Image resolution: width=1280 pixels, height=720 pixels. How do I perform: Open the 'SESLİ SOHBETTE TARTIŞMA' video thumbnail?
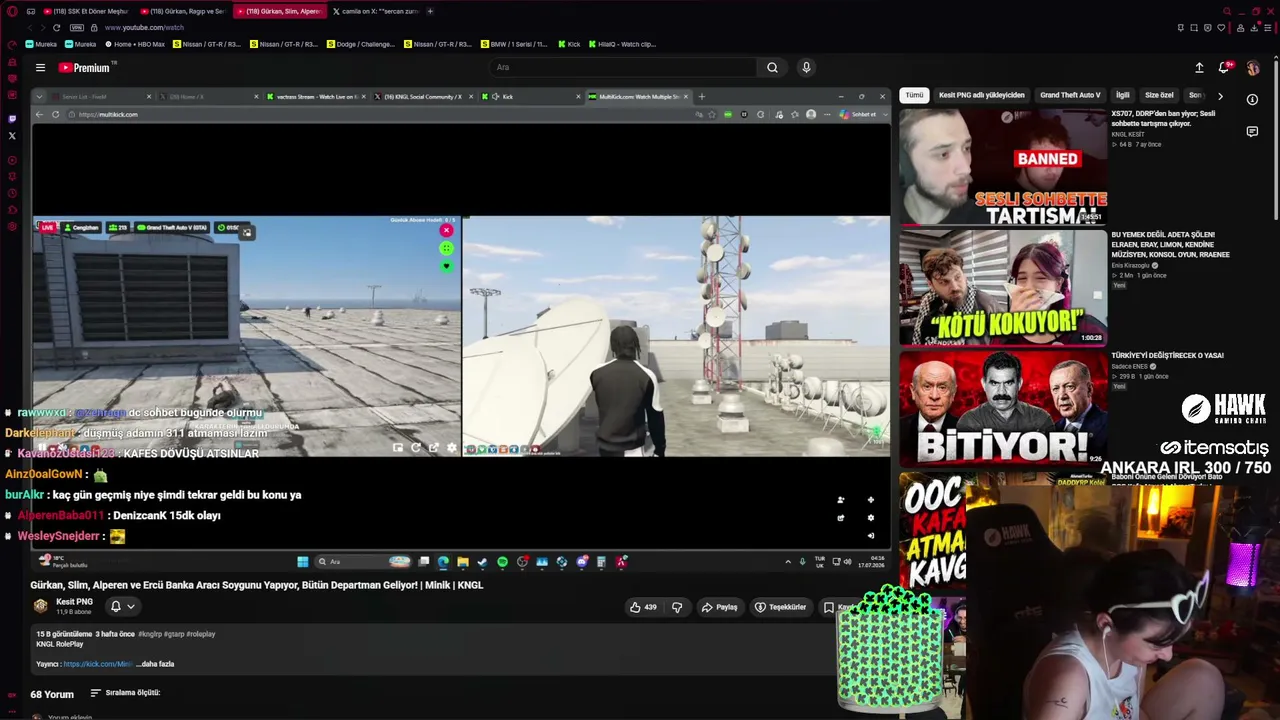coord(1003,167)
